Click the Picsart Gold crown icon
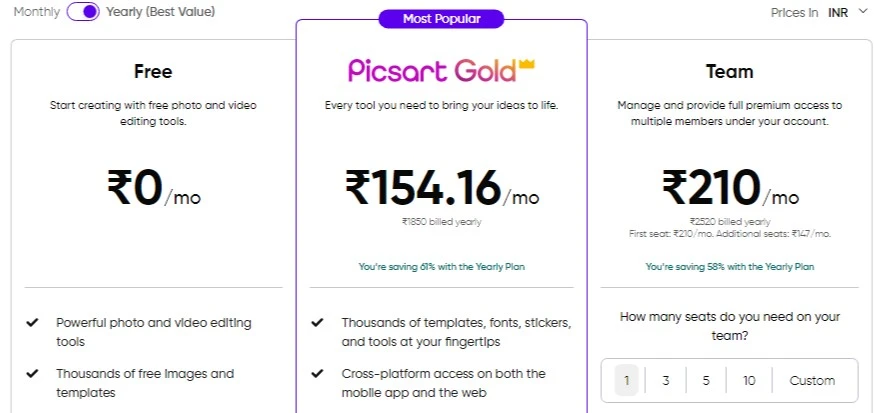 point(526,64)
